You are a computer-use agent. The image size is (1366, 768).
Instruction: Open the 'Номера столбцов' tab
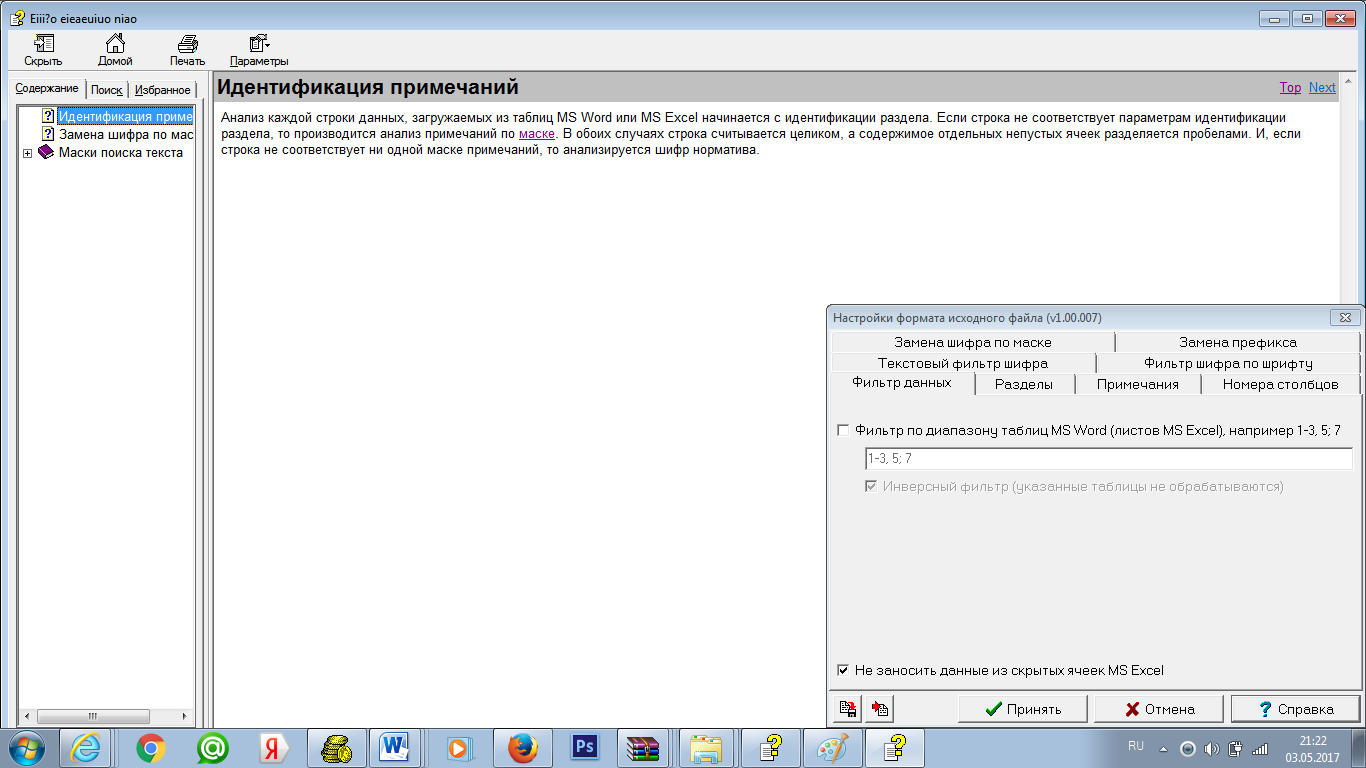[x=1280, y=384]
